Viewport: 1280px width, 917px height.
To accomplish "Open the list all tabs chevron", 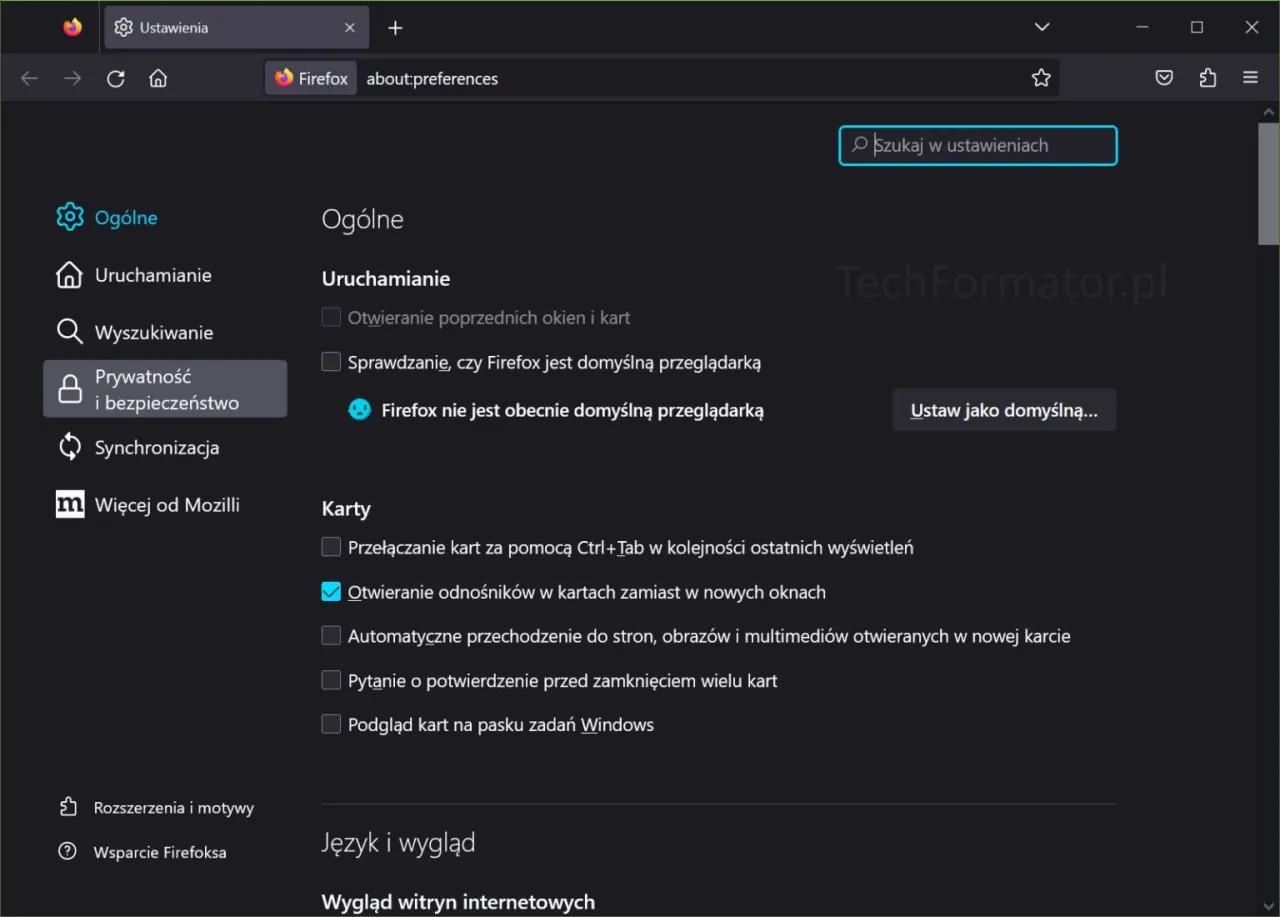I will (1042, 27).
